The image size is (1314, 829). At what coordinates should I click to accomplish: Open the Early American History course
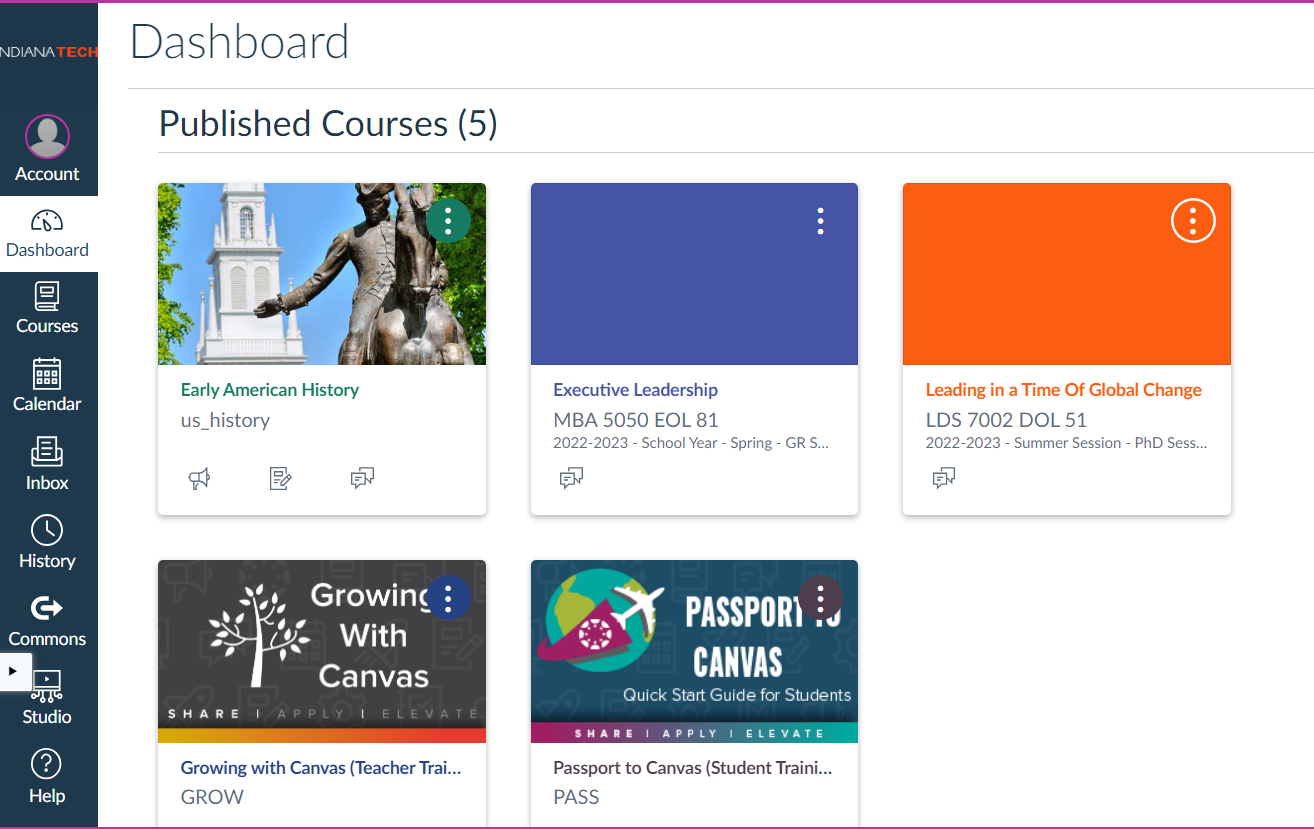[270, 389]
